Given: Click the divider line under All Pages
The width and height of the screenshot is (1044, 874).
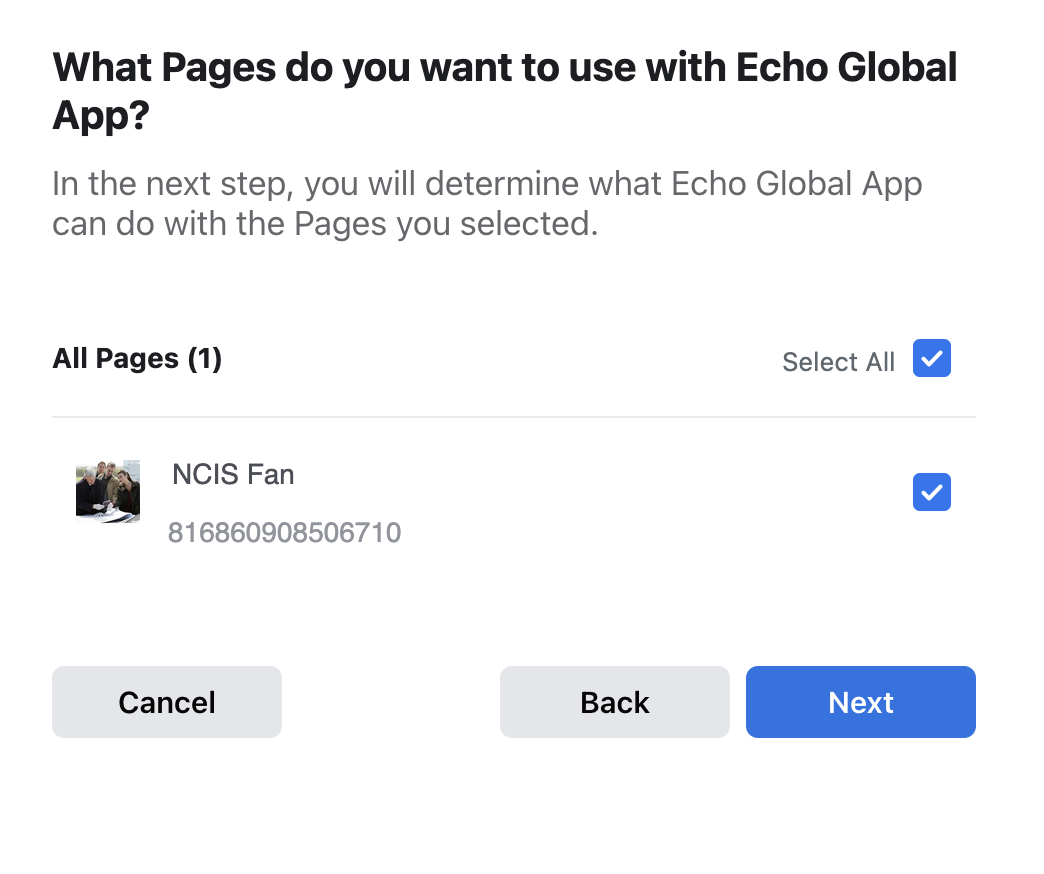Looking at the screenshot, I should click(x=514, y=417).
